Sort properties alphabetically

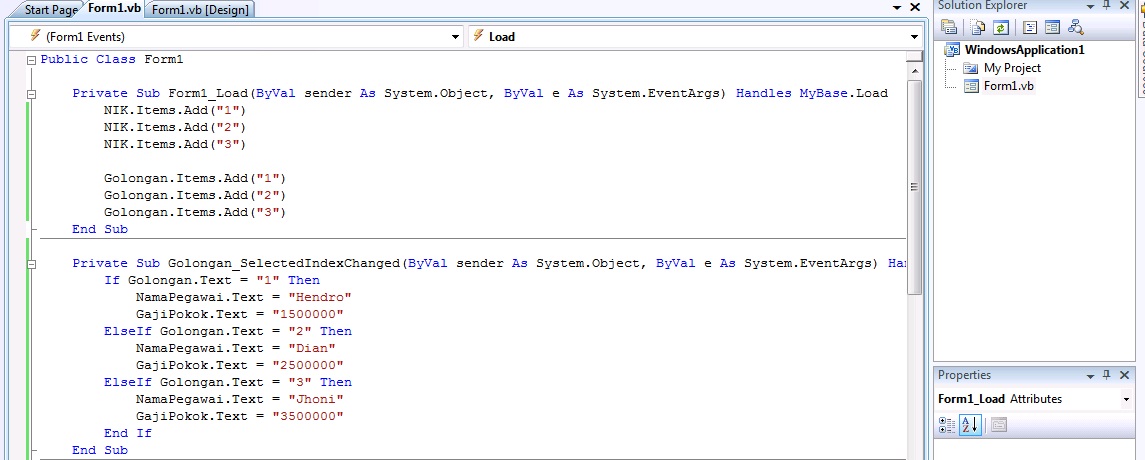point(970,425)
